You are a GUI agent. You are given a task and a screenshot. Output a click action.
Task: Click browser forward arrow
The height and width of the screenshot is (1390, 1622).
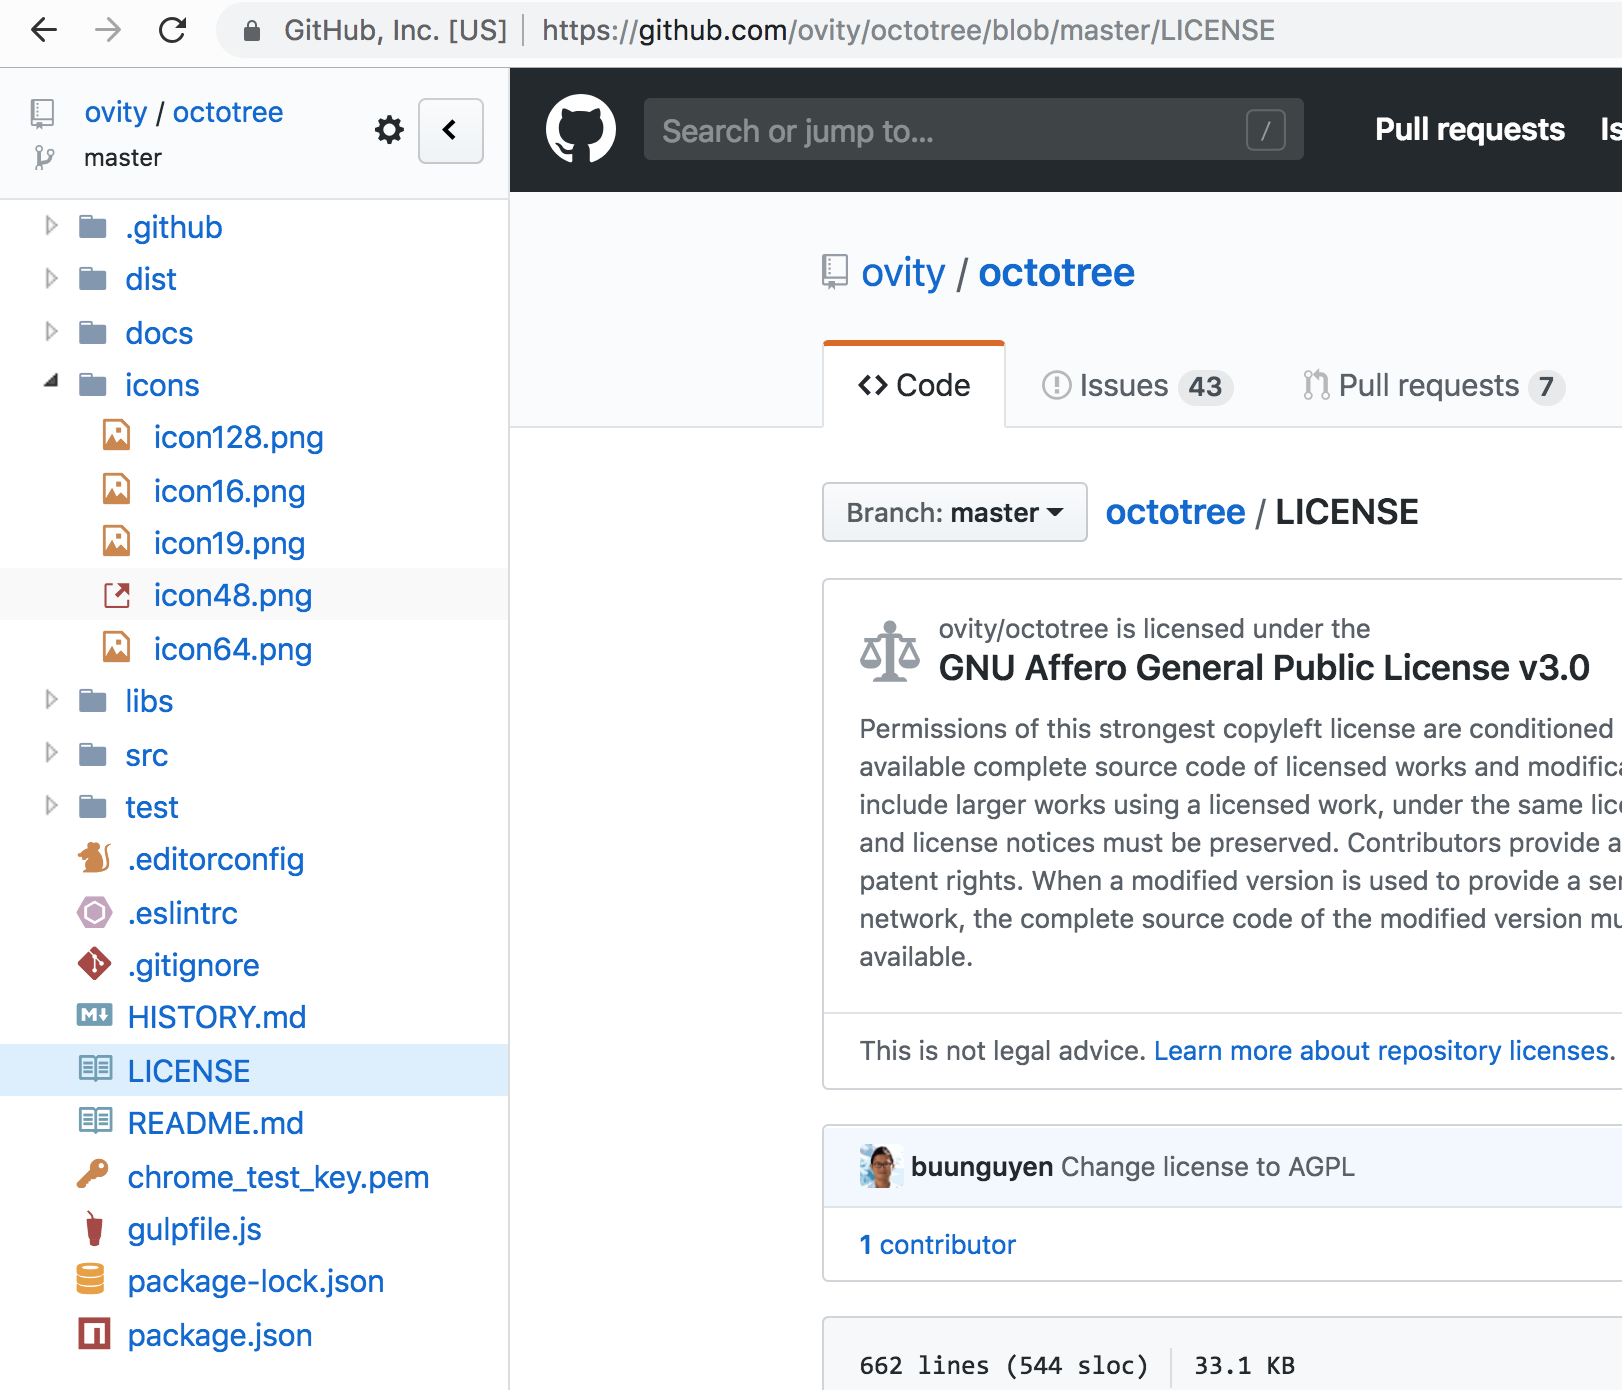[x=108, y=30]
